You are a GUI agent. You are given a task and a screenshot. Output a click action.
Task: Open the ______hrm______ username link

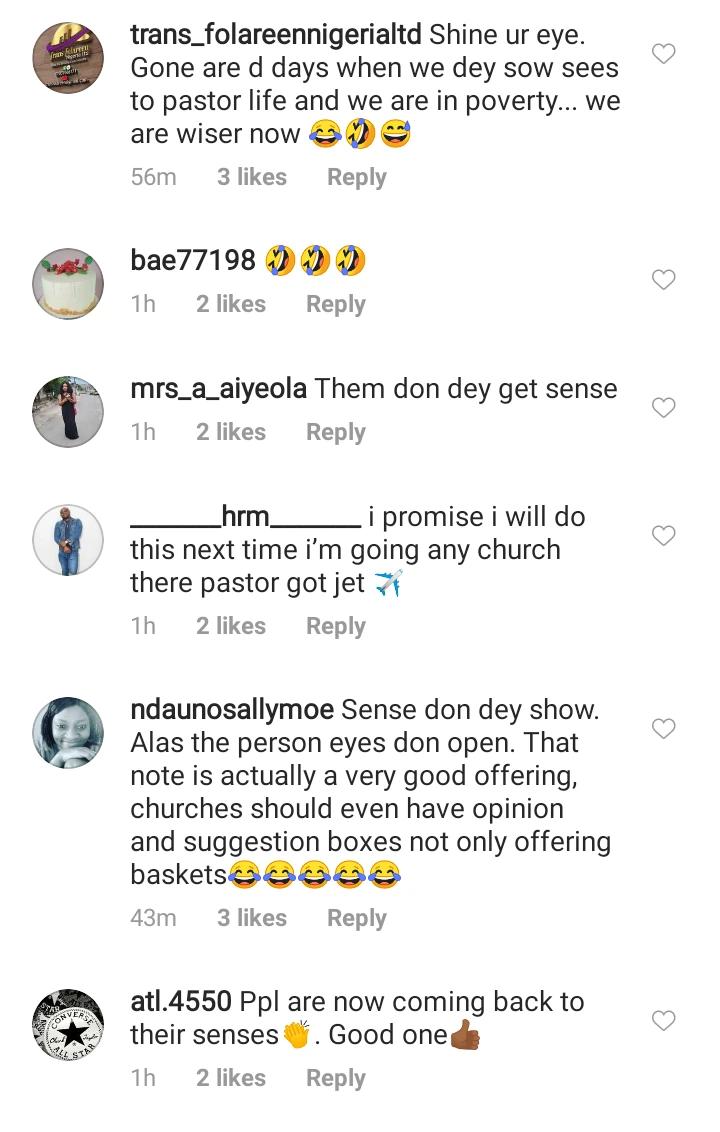coord(245,517)
